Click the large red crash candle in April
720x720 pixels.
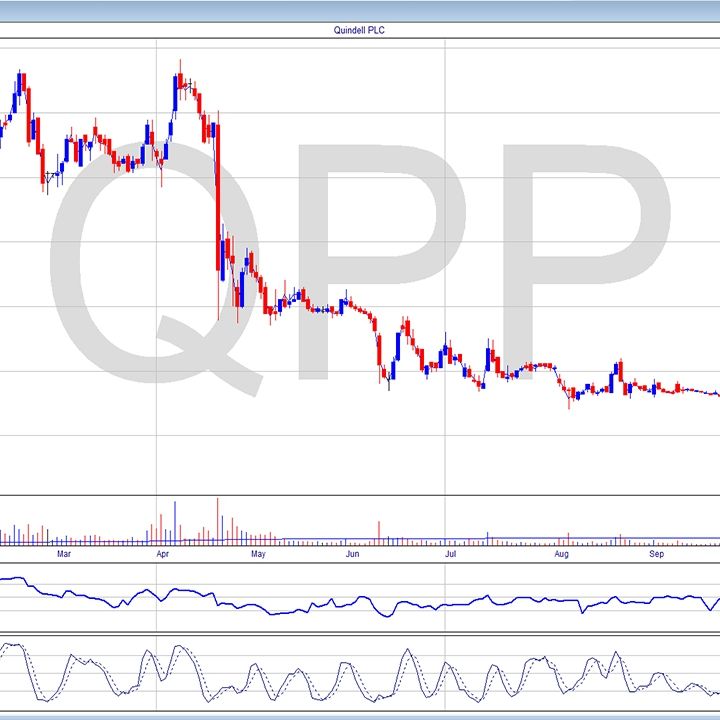click(x=218, y=200)
